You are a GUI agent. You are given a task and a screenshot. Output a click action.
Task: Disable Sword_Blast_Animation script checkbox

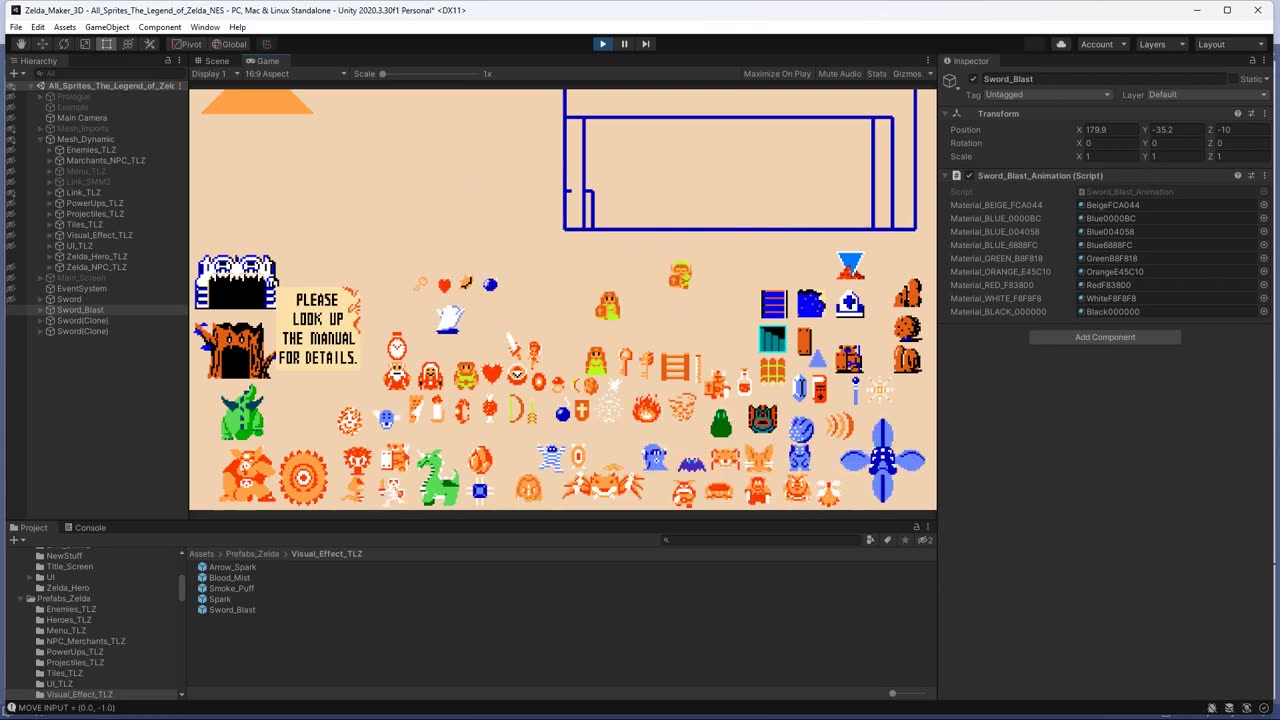pos(969,176)
